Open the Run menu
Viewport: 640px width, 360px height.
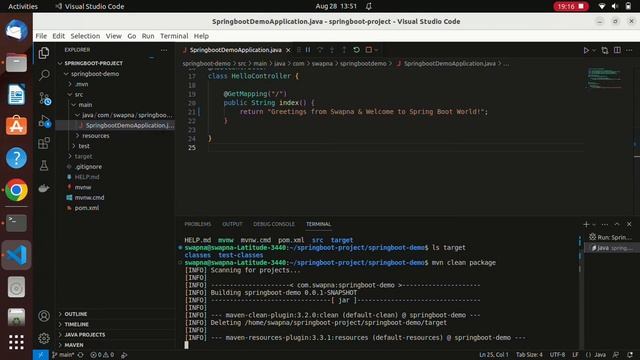coord(148,36)
